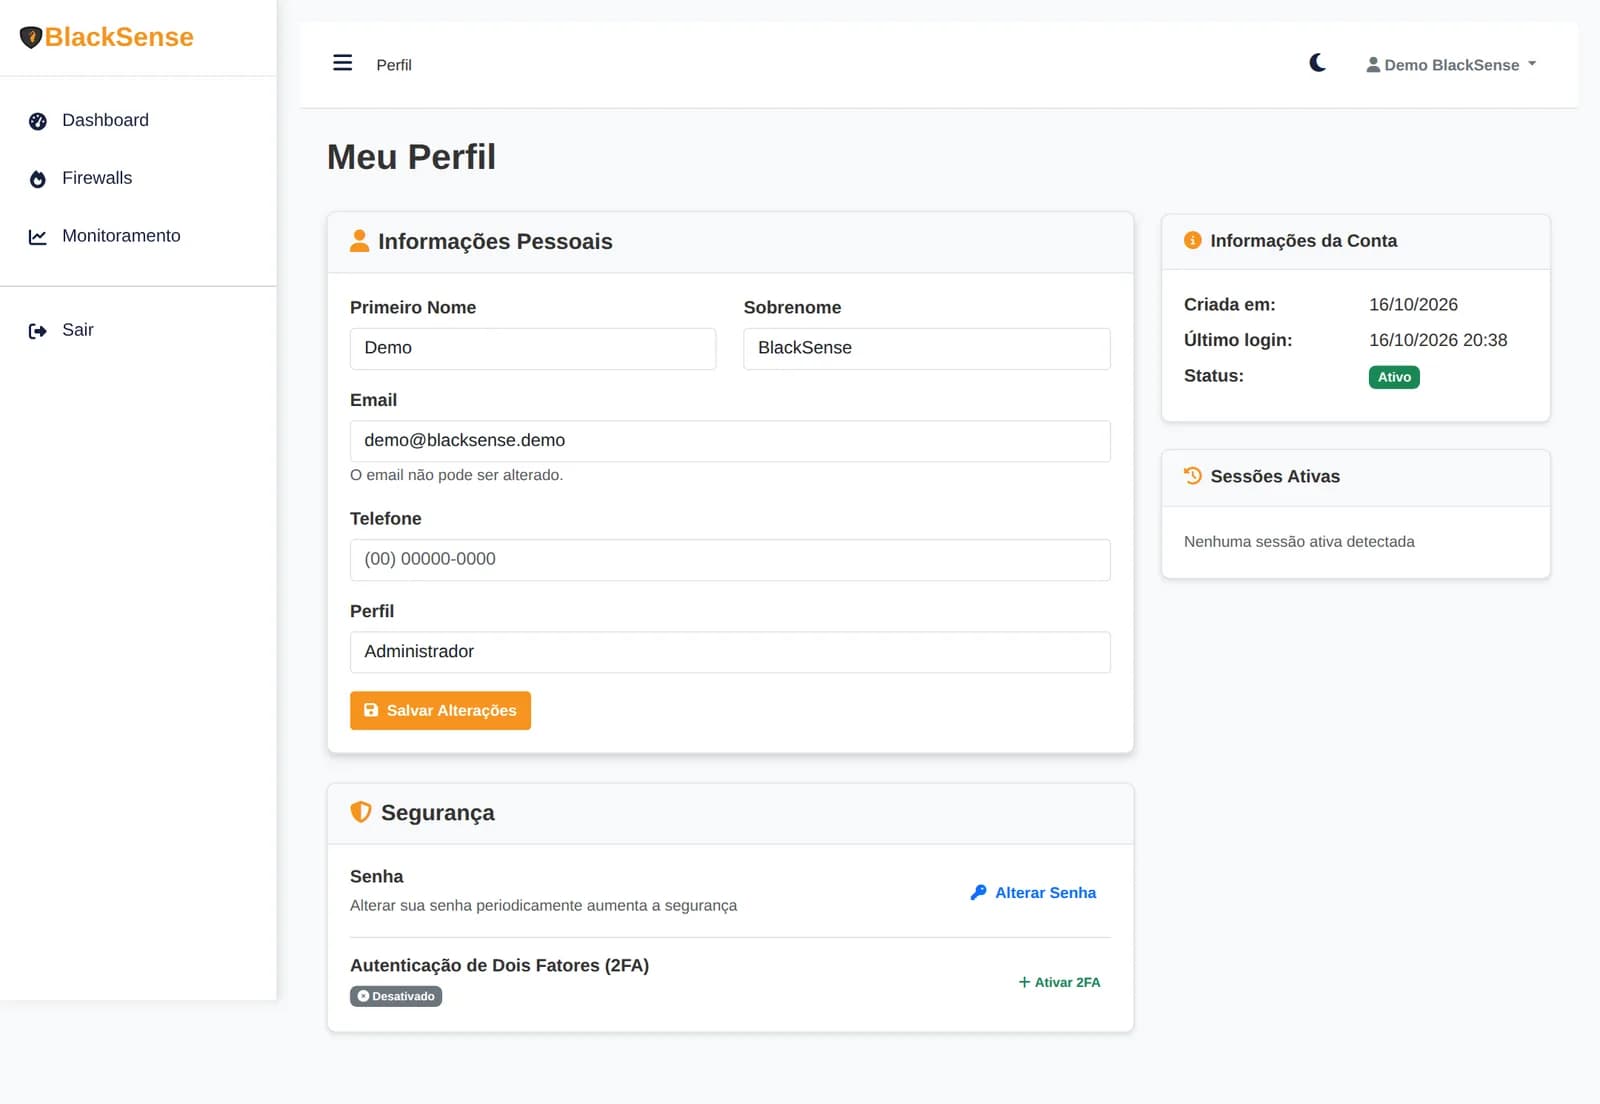This screenshot has height=1104, width=1600.
Task: Click the Monitoramento chart icon
Action: 38,237
